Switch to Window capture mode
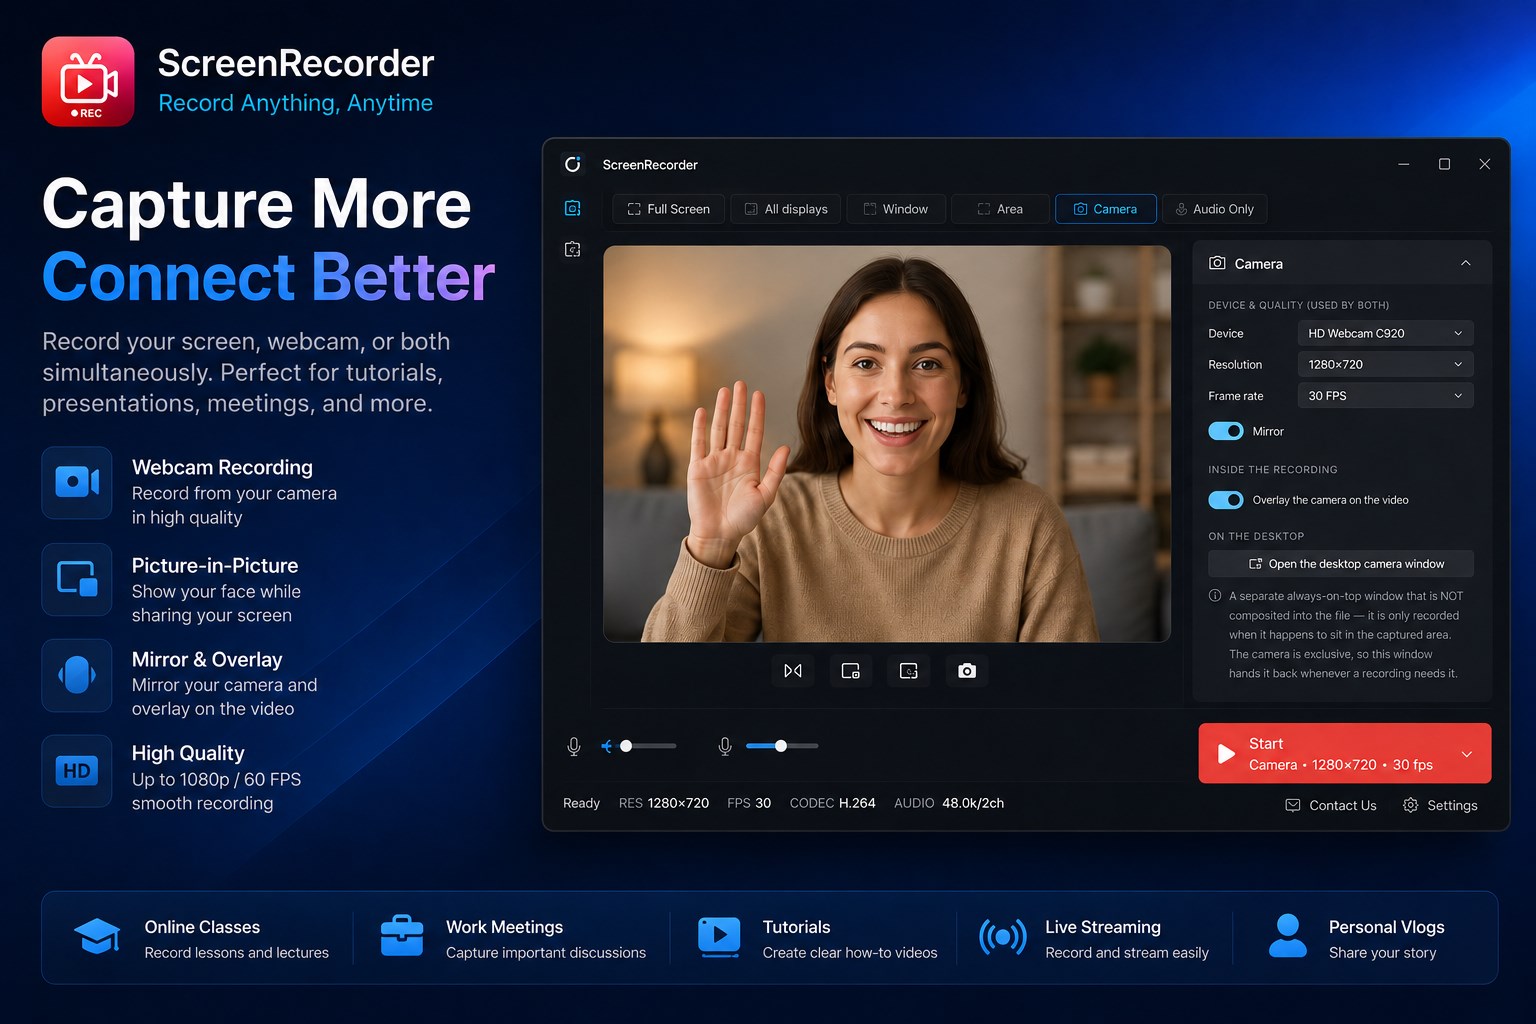This screenshot has width=1536, height=1024. click(897, 209)
